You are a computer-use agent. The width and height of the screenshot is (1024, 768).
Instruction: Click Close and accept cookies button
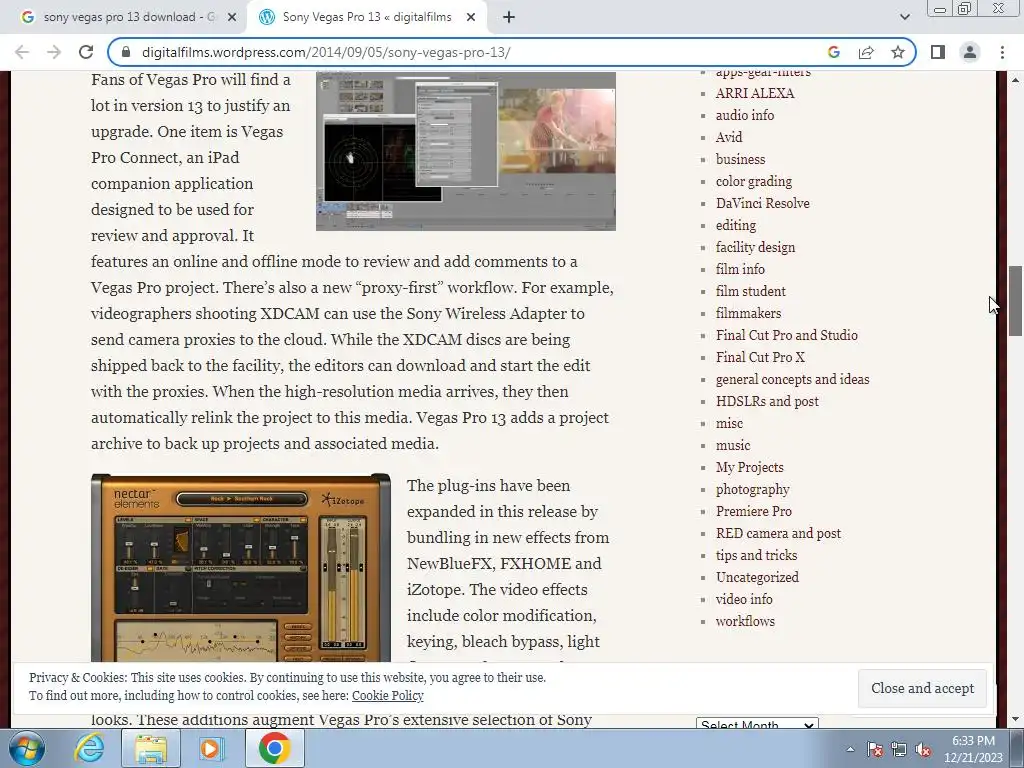pos(922,688)
